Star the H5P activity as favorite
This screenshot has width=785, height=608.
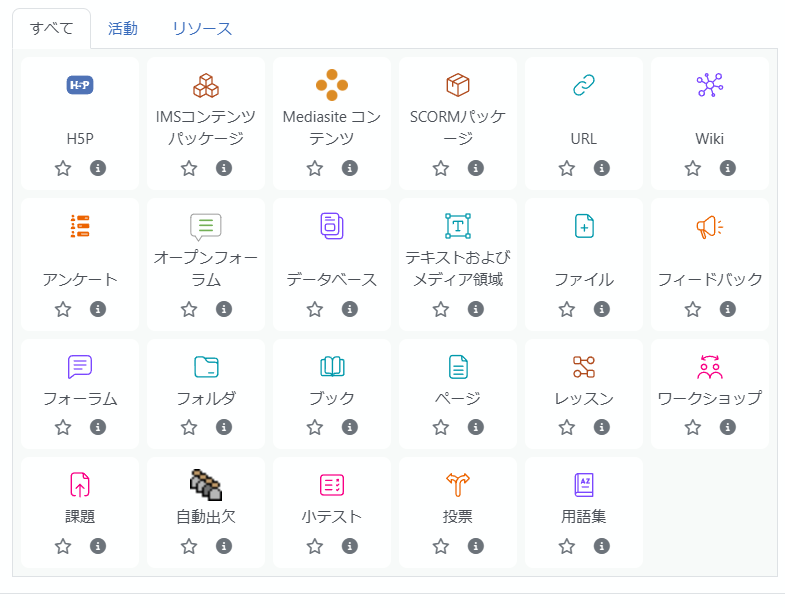point(63,168)
